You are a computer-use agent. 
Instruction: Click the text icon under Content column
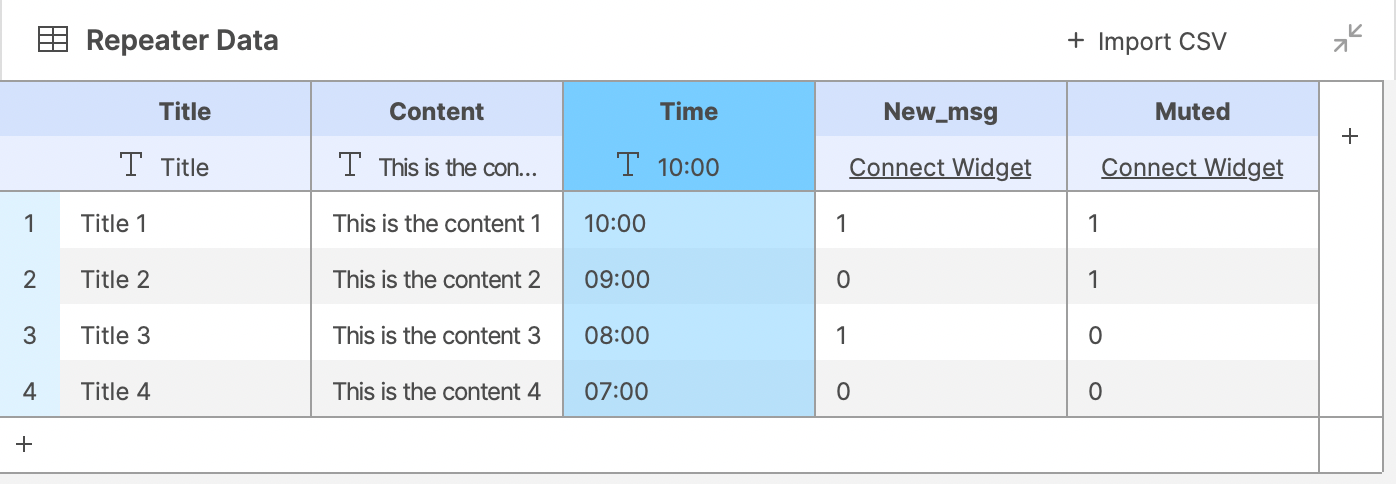tap(349, 165)
